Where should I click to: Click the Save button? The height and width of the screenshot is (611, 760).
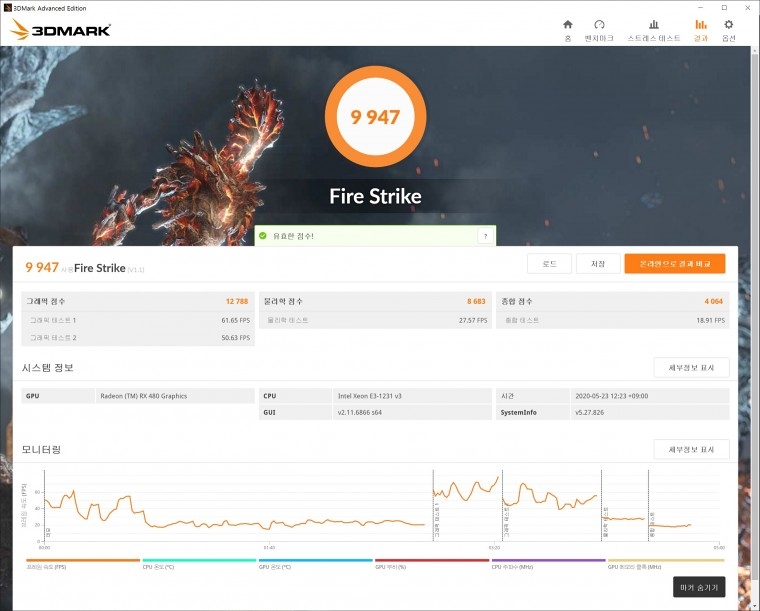[x=598, y=264]
